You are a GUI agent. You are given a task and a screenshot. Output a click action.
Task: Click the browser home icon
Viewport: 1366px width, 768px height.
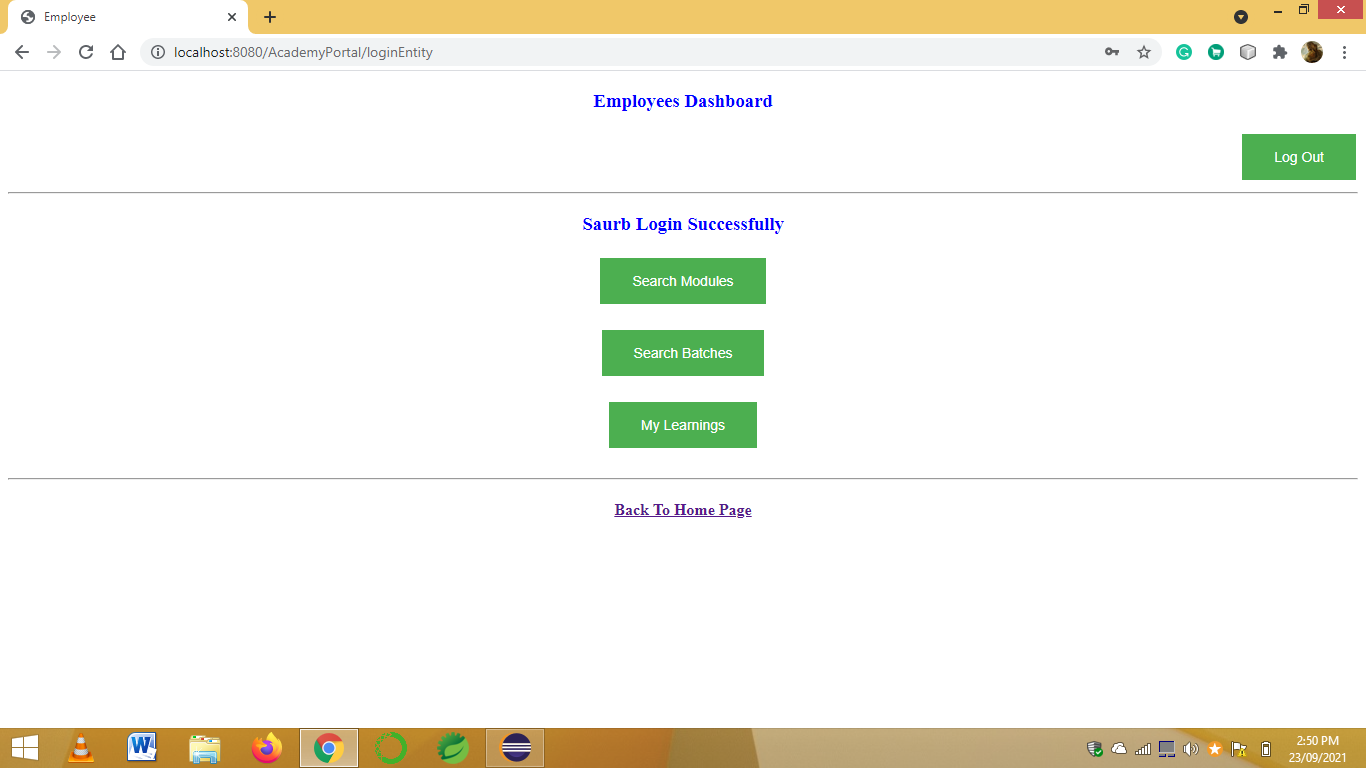click(x=118, y=52)
